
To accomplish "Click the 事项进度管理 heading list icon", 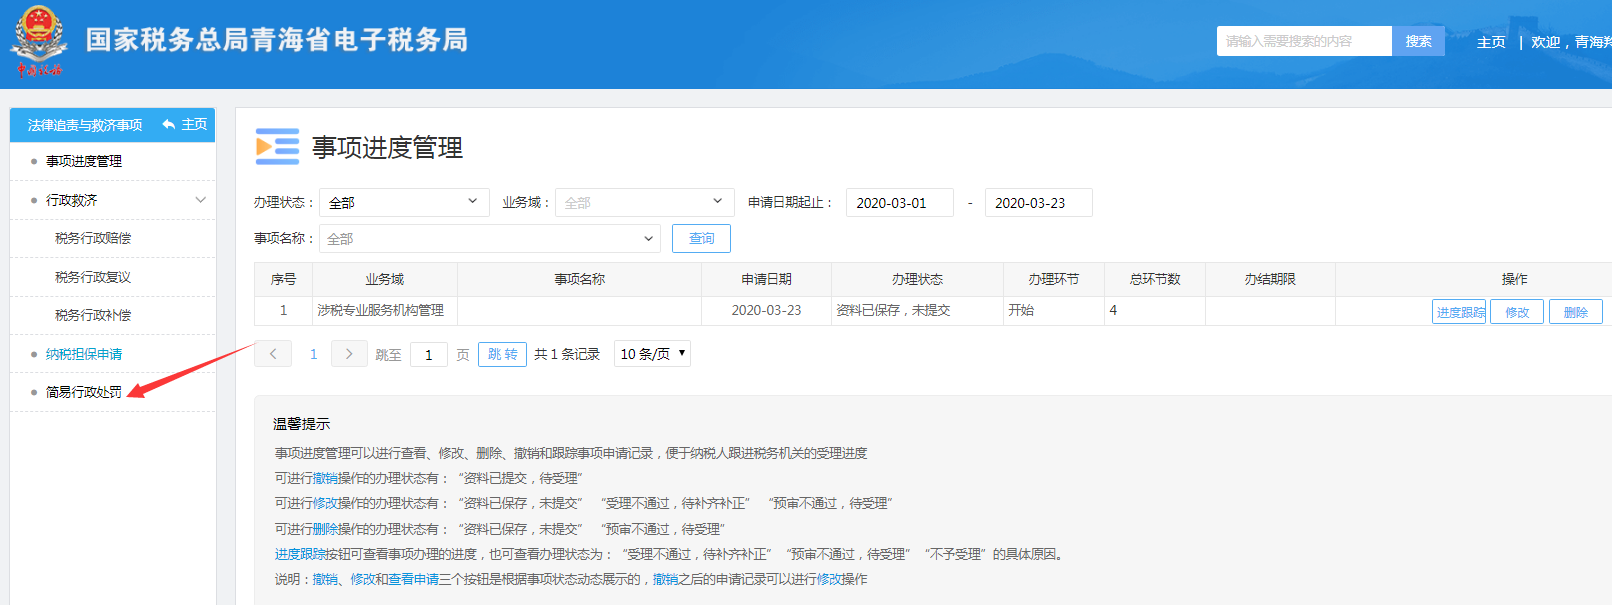I will 277,146.
